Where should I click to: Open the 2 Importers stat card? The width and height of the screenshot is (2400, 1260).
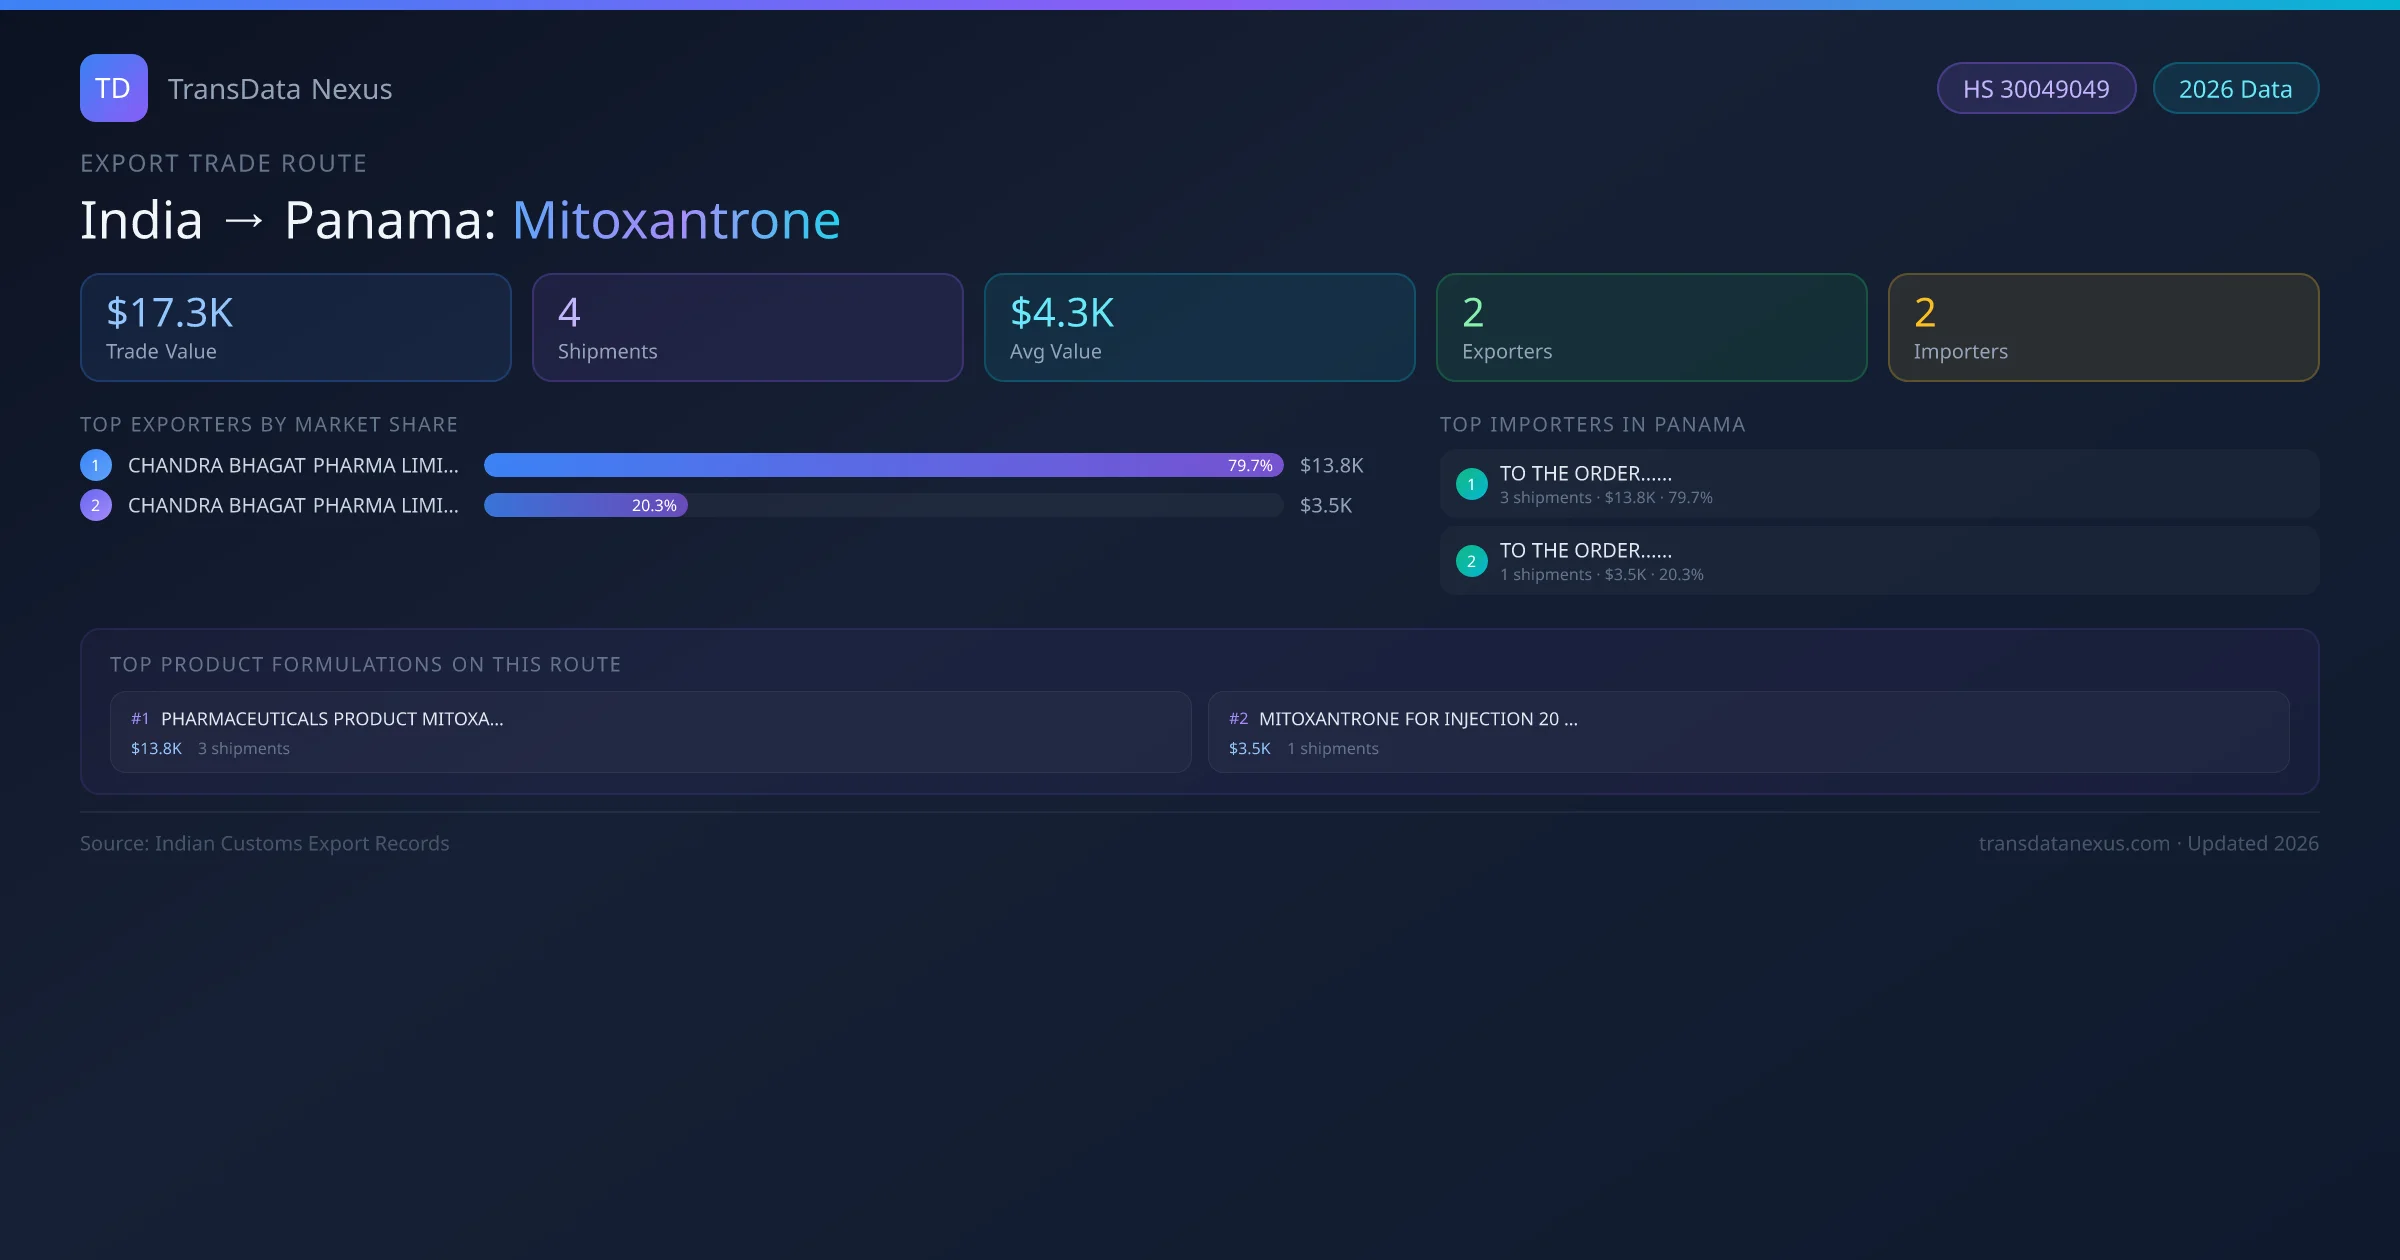click(x=2103, y=328)
